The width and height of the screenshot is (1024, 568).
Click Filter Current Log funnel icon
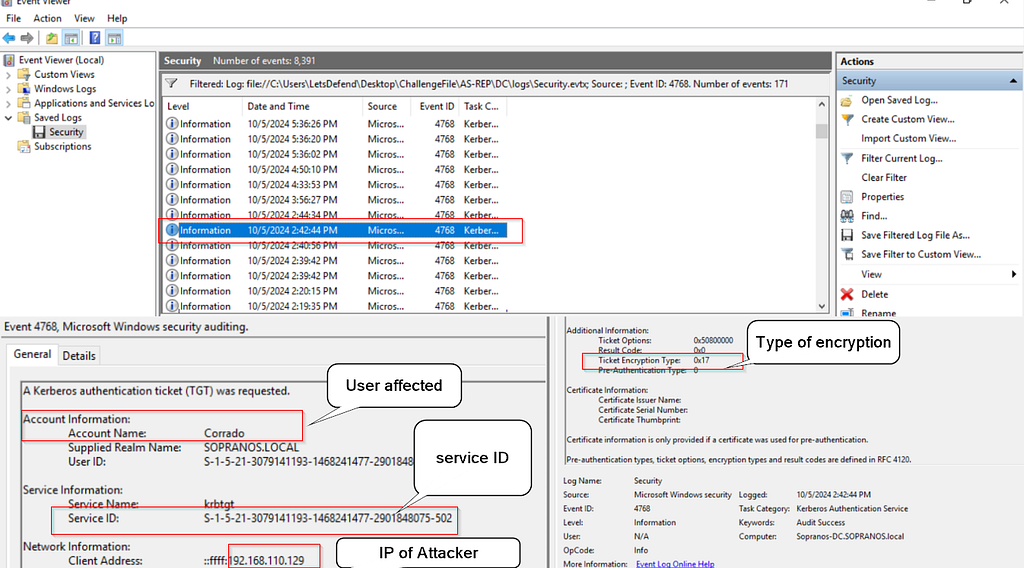pos(847,159)
